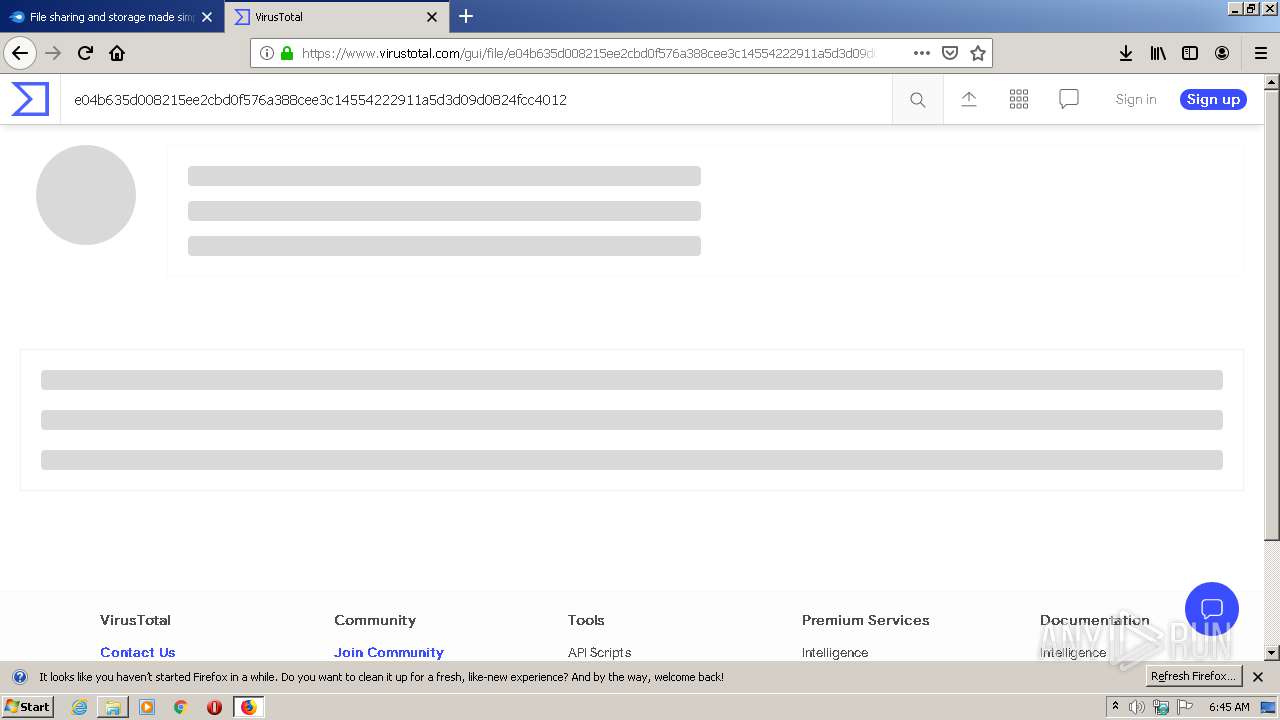The height and width of the screenshot is (720, 1280).
Task: Click the VirusTotal sigma logo
Action: (x=30, y=99)
